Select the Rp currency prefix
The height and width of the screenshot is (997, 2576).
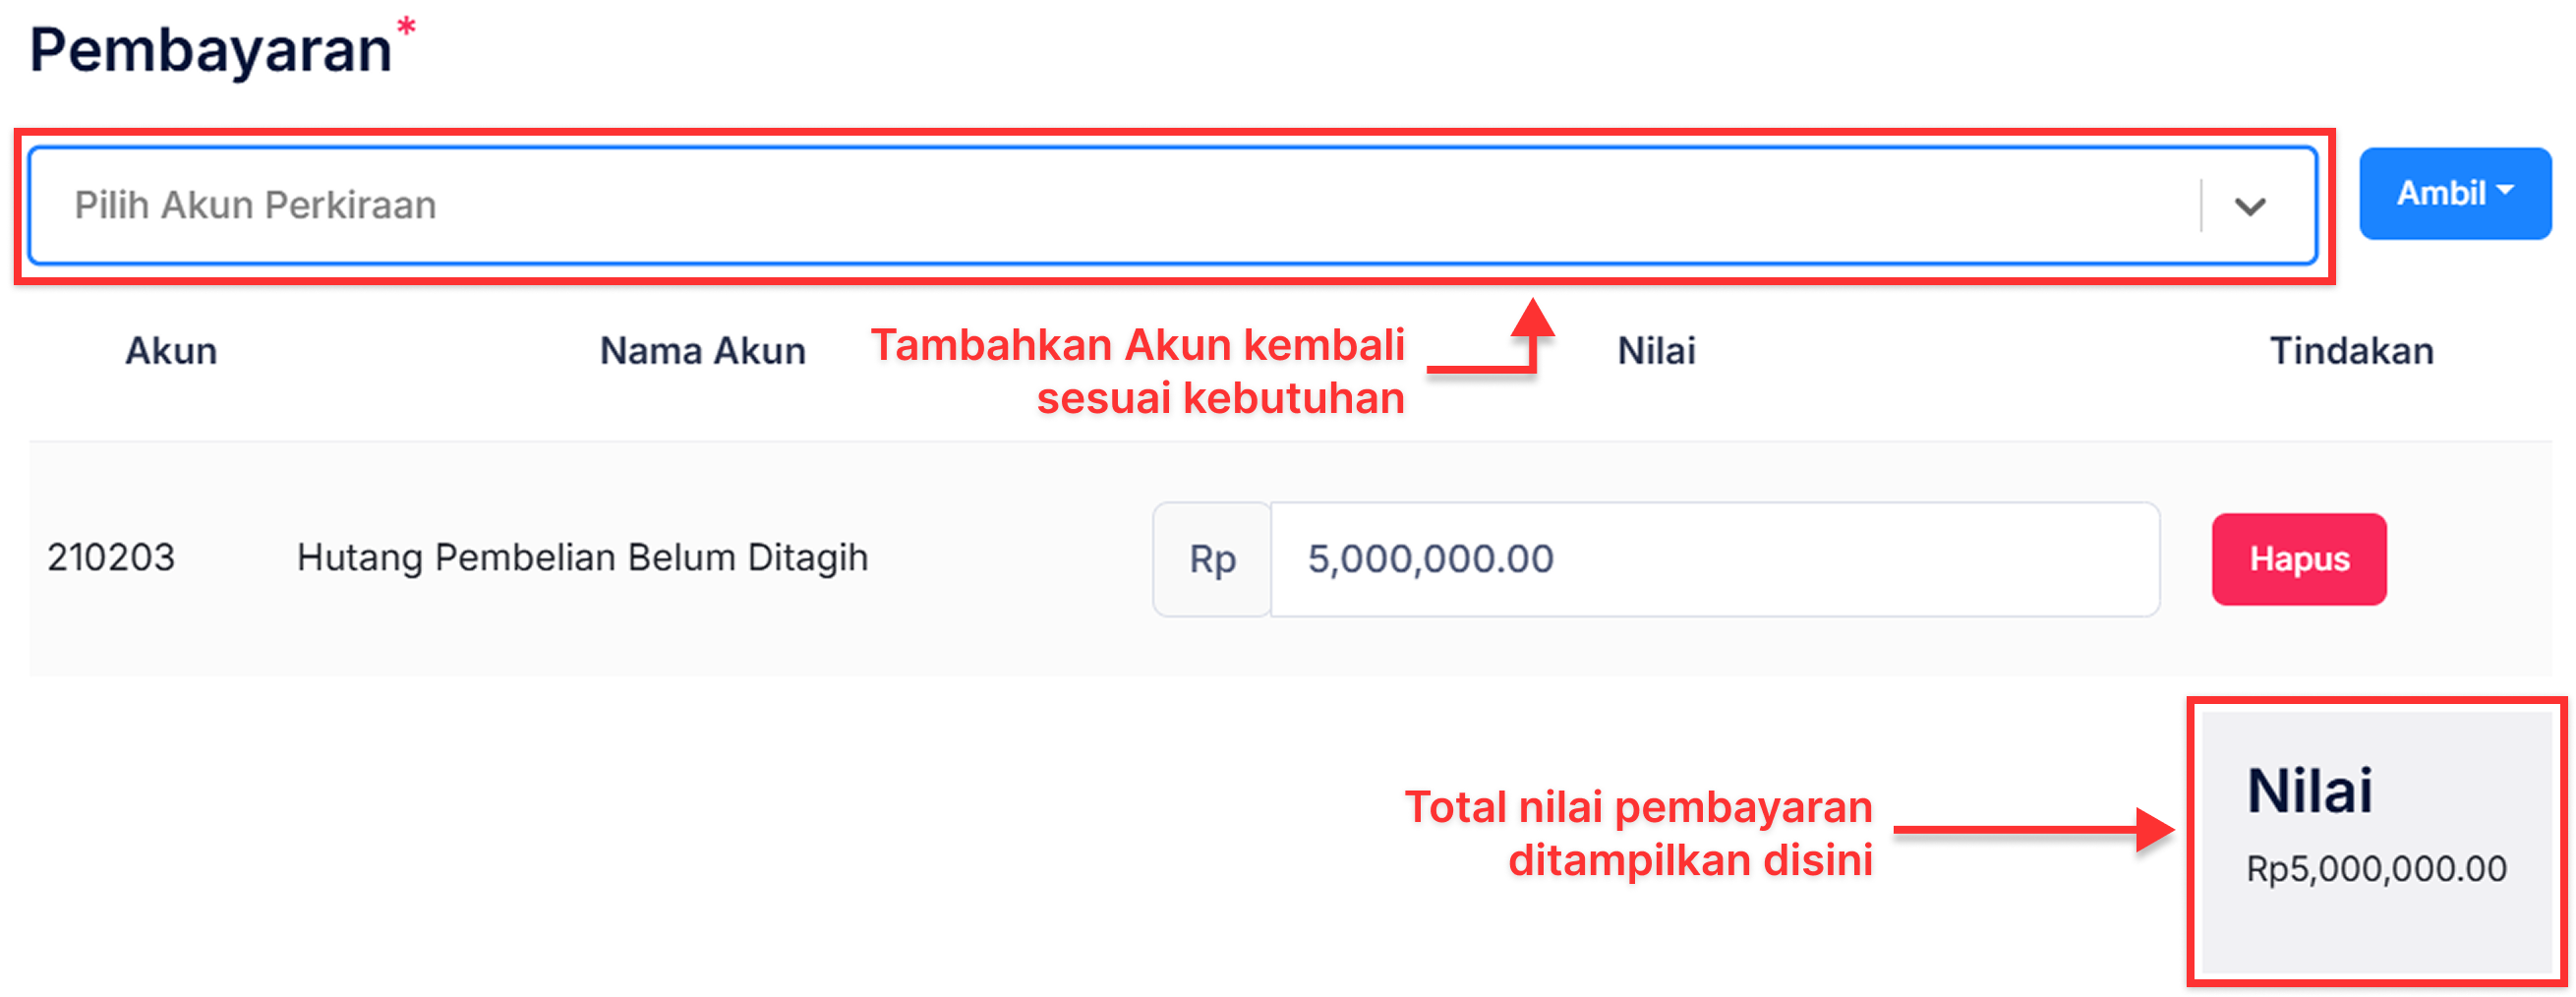pos(1210,559)
